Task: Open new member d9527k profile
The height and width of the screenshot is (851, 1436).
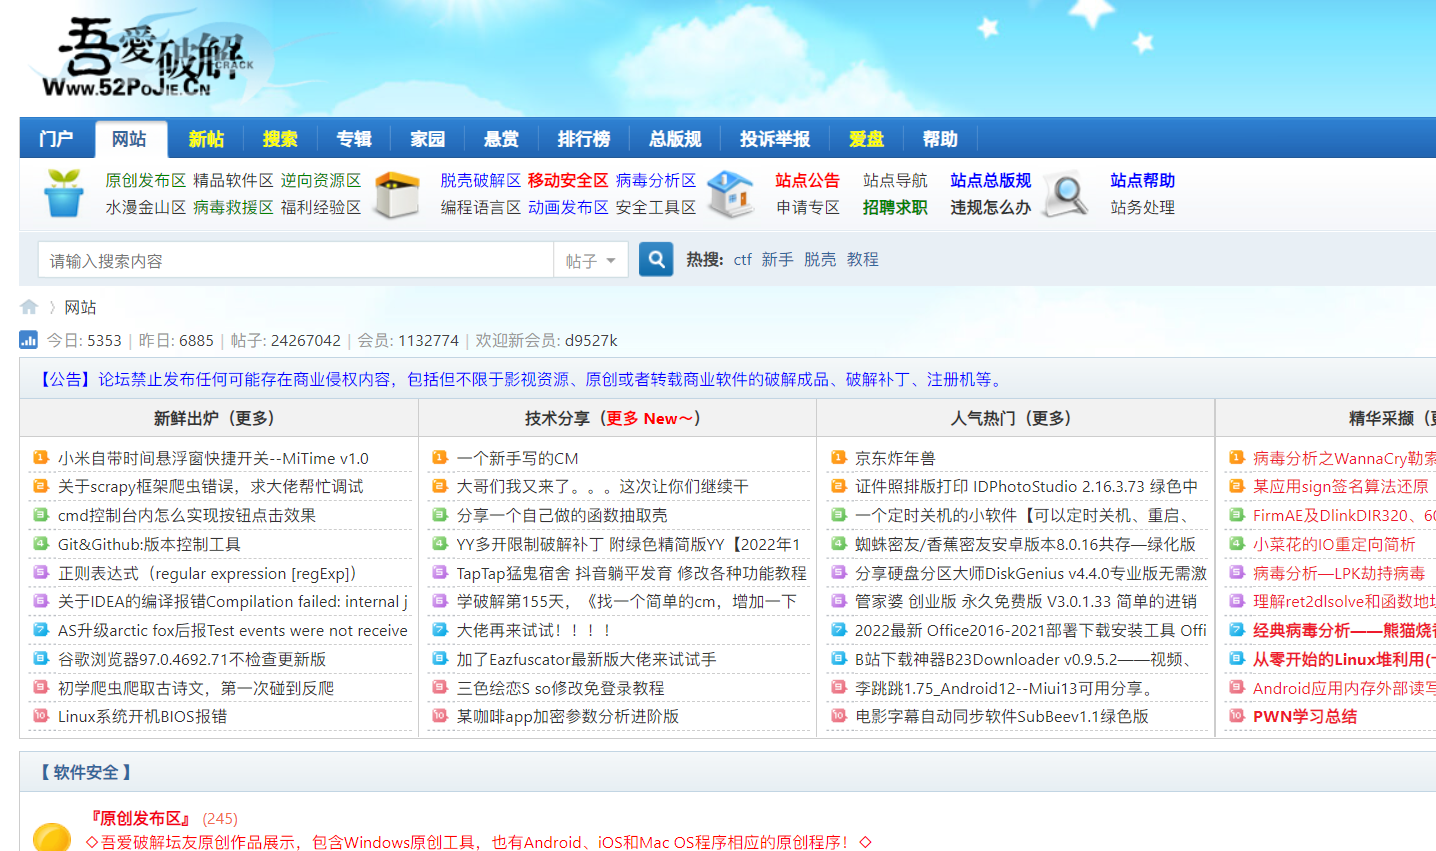Action: (x=591, y=340)
